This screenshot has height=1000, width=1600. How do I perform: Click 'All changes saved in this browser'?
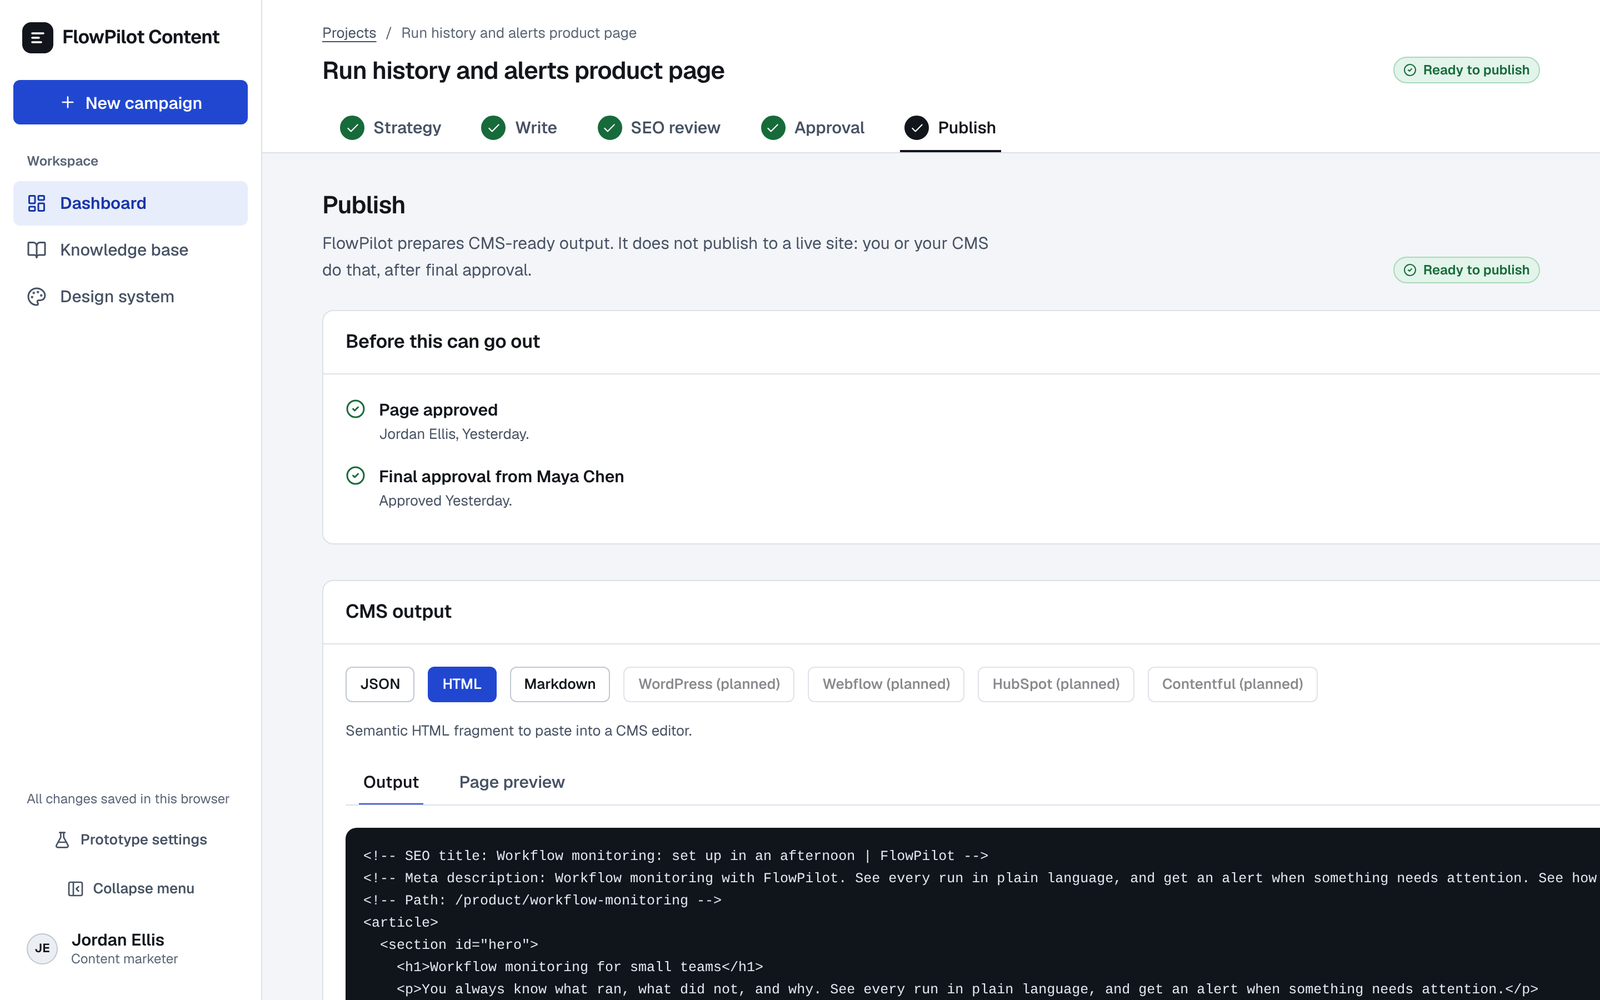(x=128, y=799)
